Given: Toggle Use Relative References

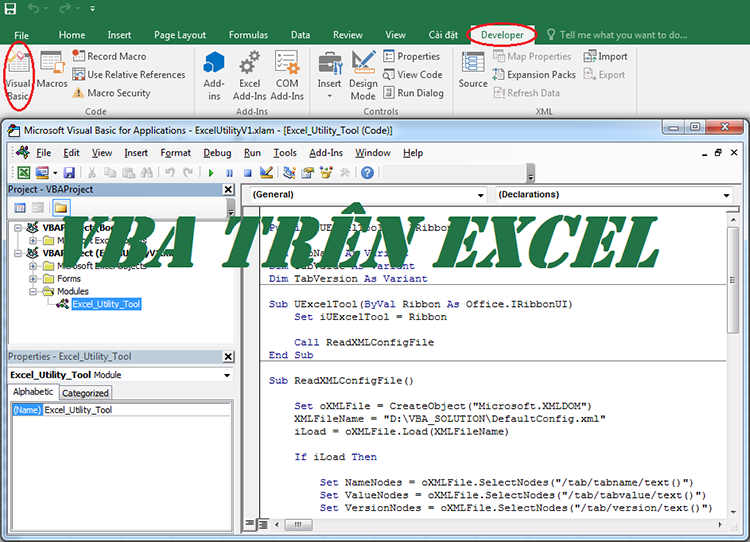Looking at the screenshot, I should [129, 75].
